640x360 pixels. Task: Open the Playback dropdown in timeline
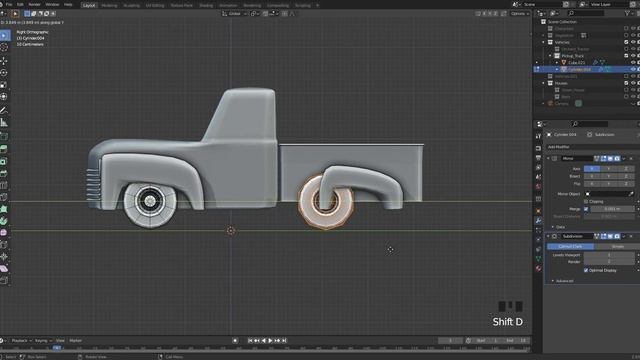21,340
